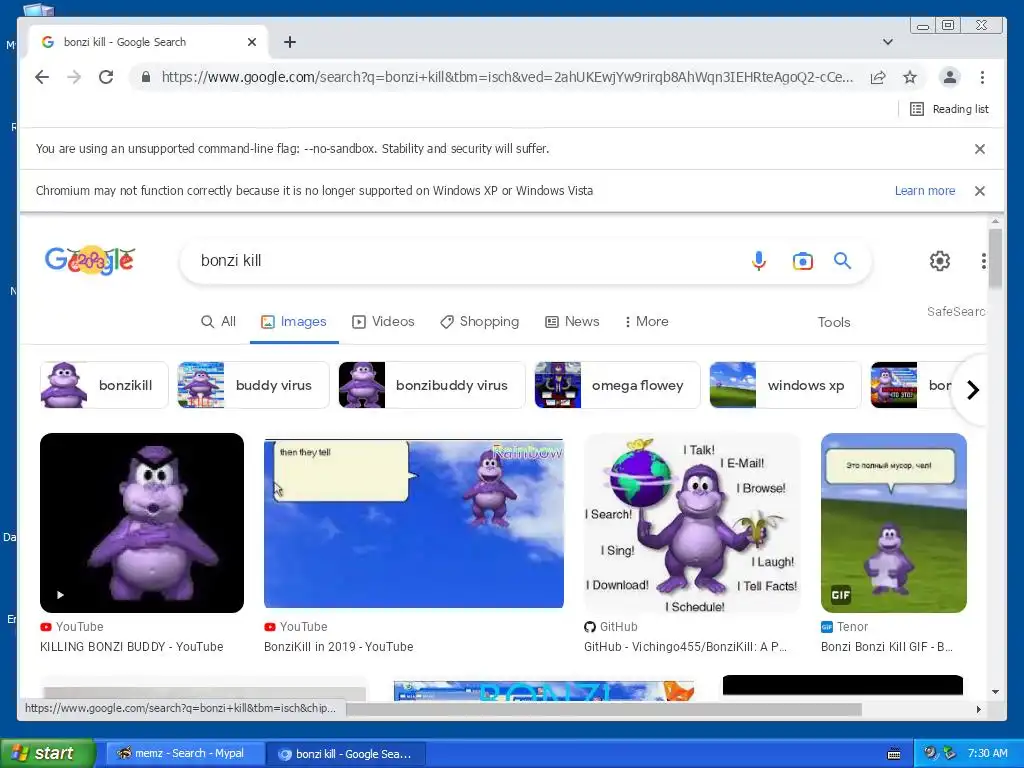The height and width of the screenshot is (768, 1024).
Task: Switch to the News tab
Action: click(x=572, y=321)
